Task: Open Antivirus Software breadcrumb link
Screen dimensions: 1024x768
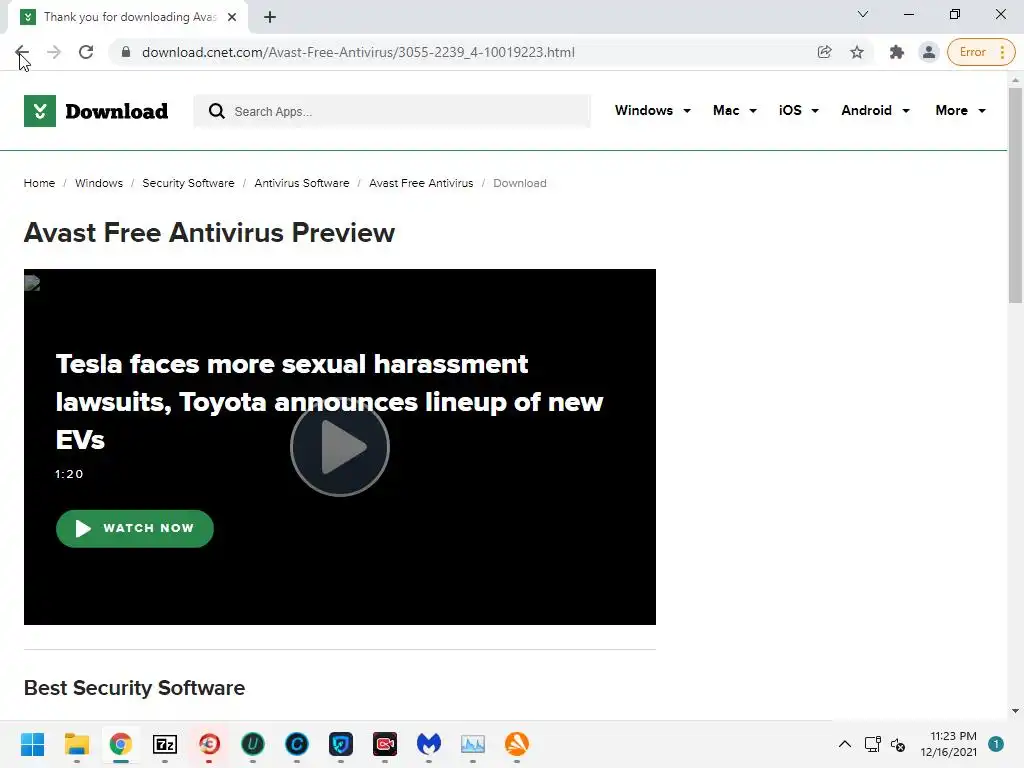Action: coord(302,183)
